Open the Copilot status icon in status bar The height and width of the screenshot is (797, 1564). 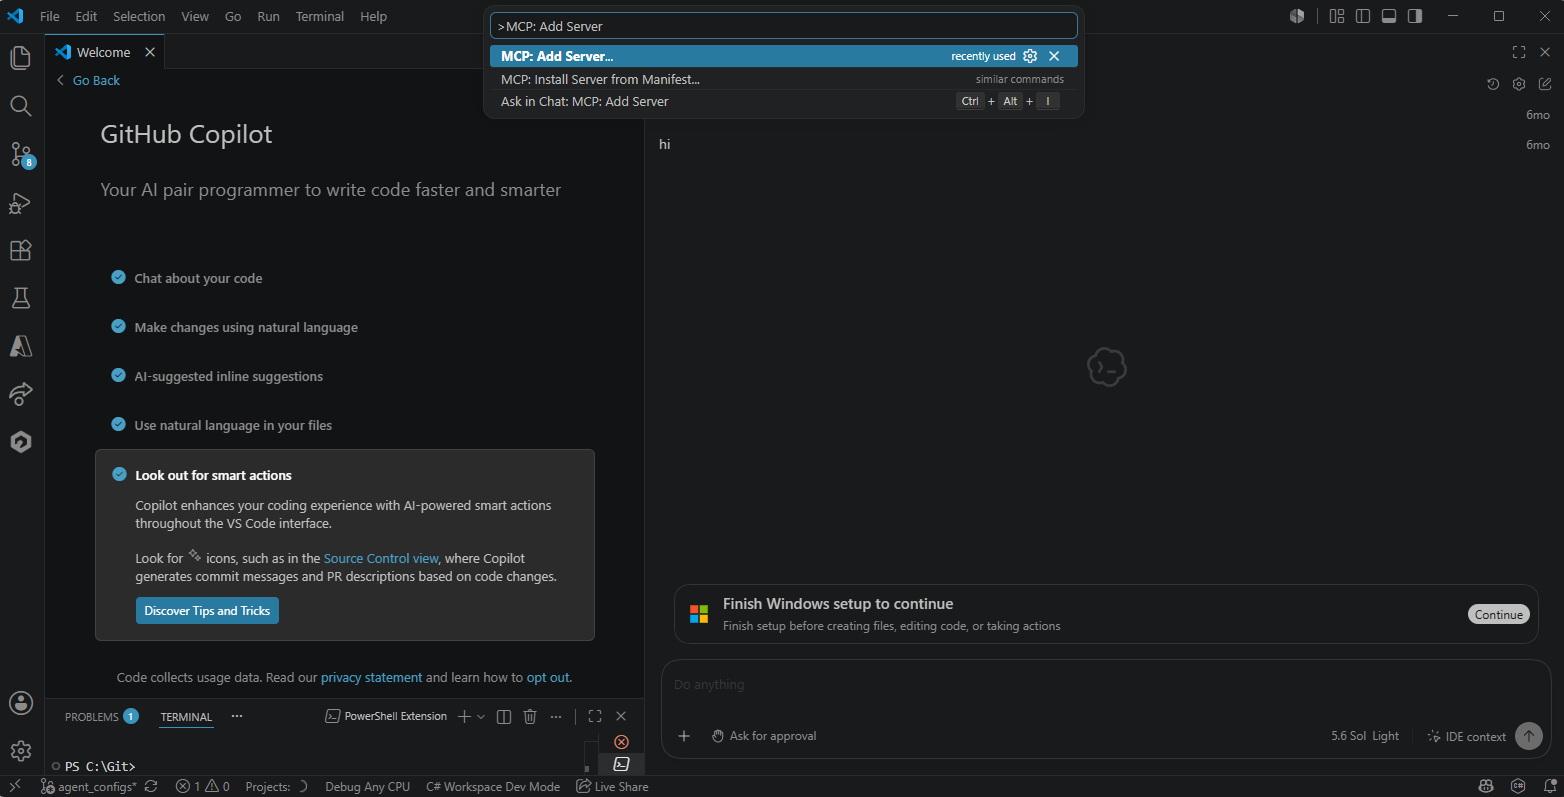point(1486,787)
